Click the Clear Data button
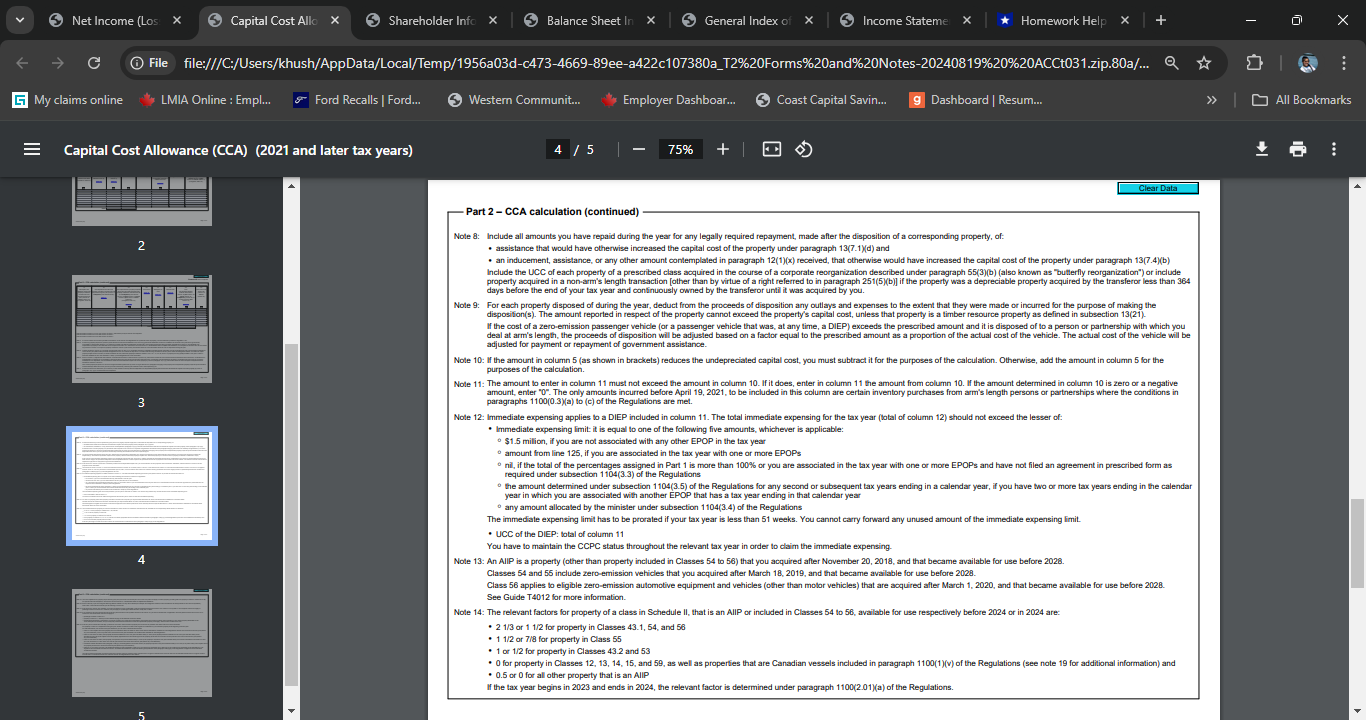1366x720 pixels. [x=1157, y=188]
